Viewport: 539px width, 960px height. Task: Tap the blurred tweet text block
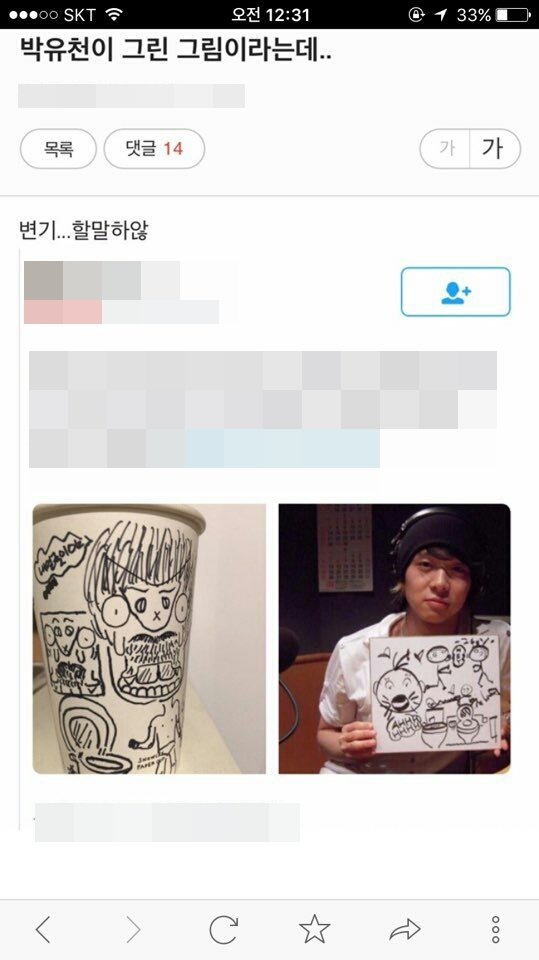pos(263,410)
